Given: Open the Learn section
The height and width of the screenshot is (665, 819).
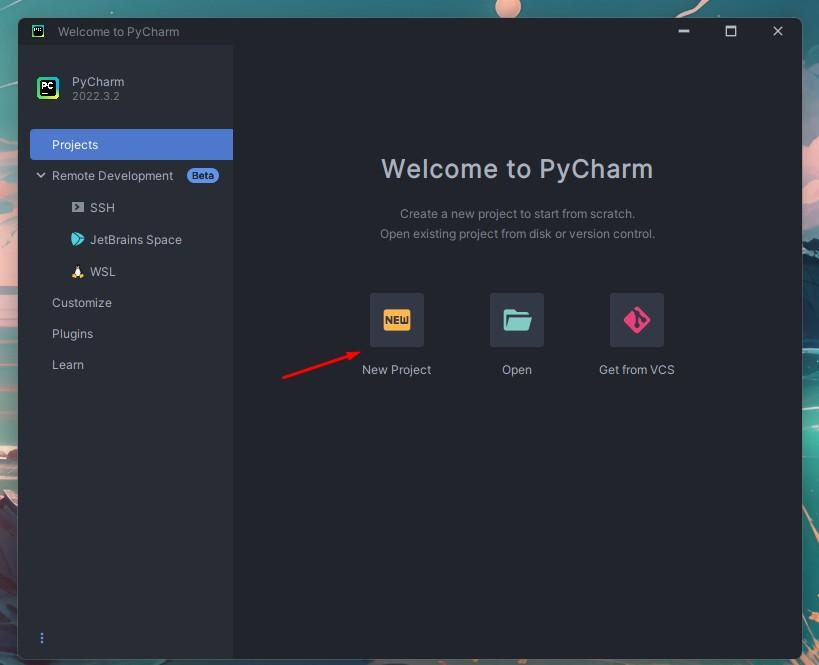Looking at the screenshot, I should click(x=68, y=365).
